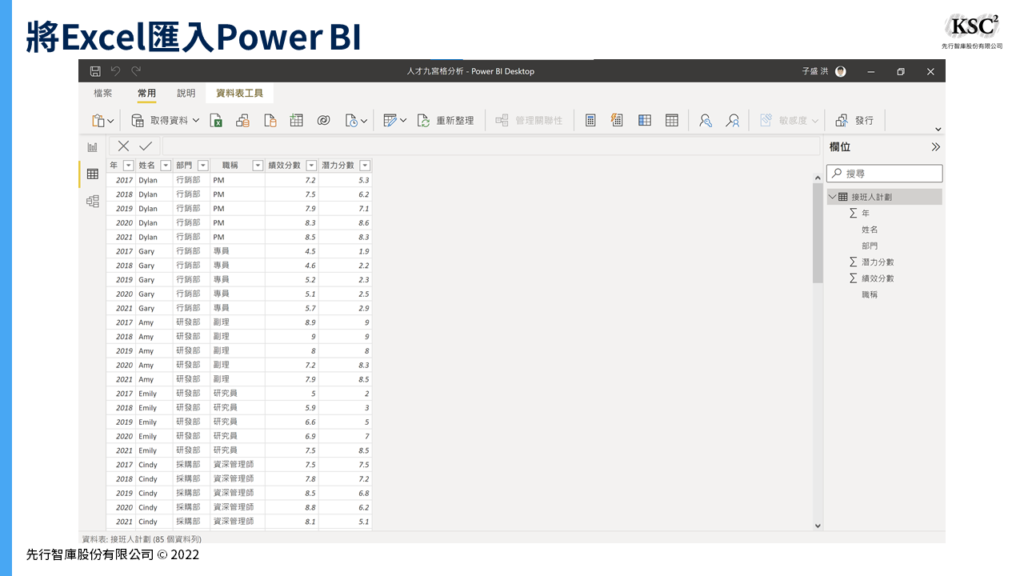Click the New column icon
Viewport: 1024px width, 576px height.
645,120
